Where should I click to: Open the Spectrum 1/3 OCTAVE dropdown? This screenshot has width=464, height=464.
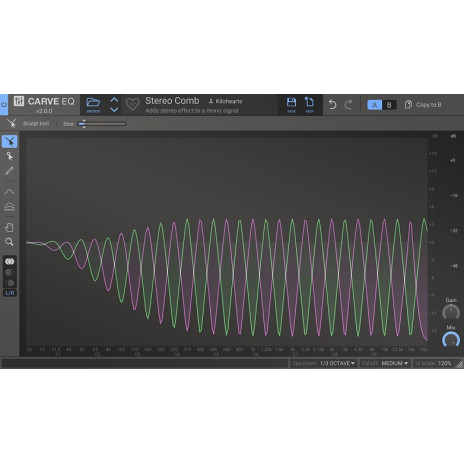pos(324,363)
